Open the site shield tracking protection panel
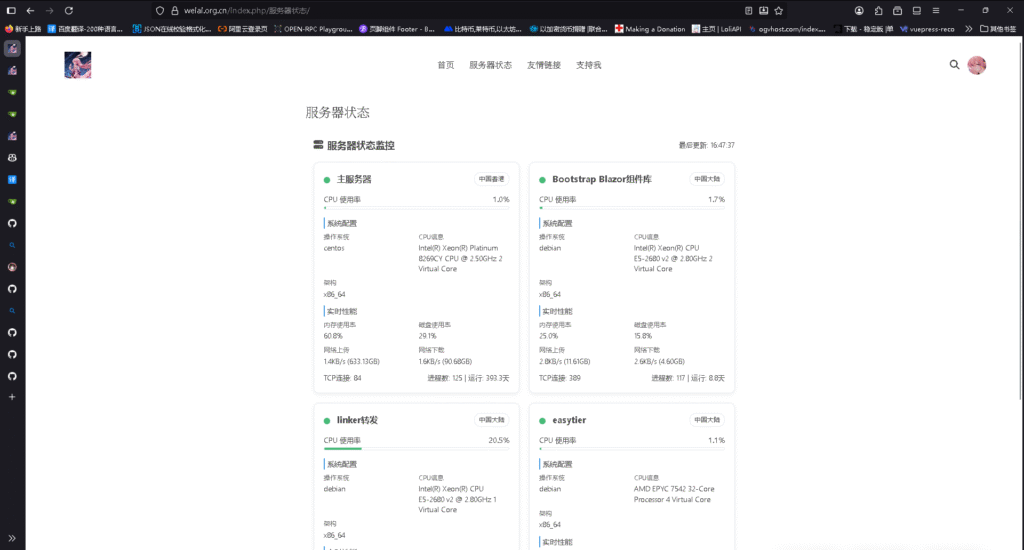This screenshot has width=1024, height=550. [159, 10]
